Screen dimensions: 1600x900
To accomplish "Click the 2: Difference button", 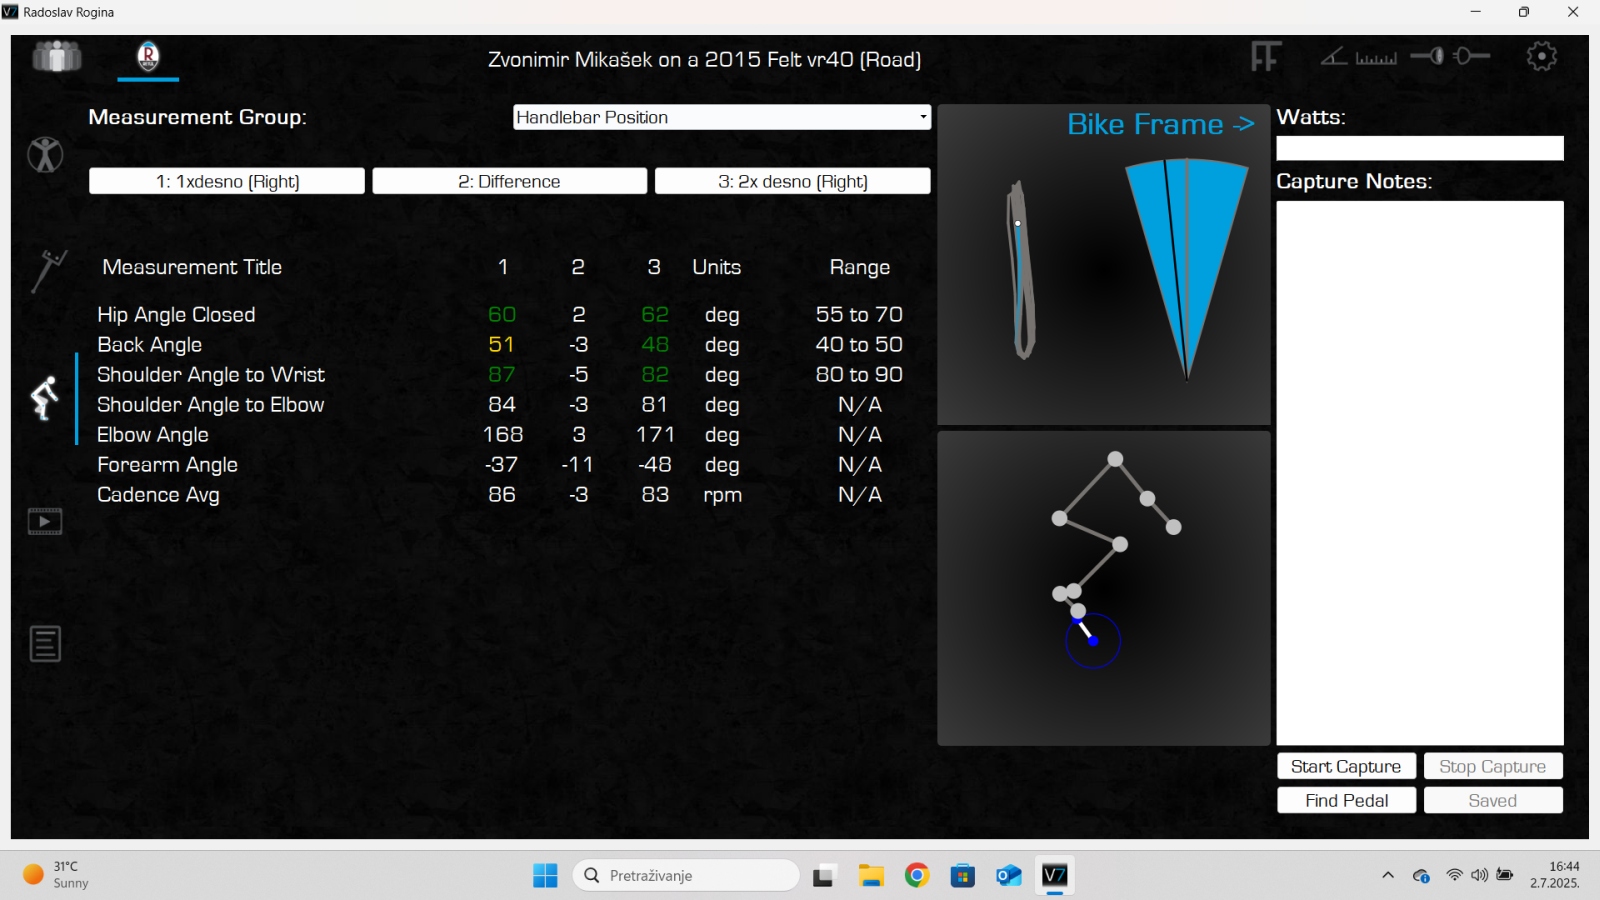I will [x=510, y=181].
